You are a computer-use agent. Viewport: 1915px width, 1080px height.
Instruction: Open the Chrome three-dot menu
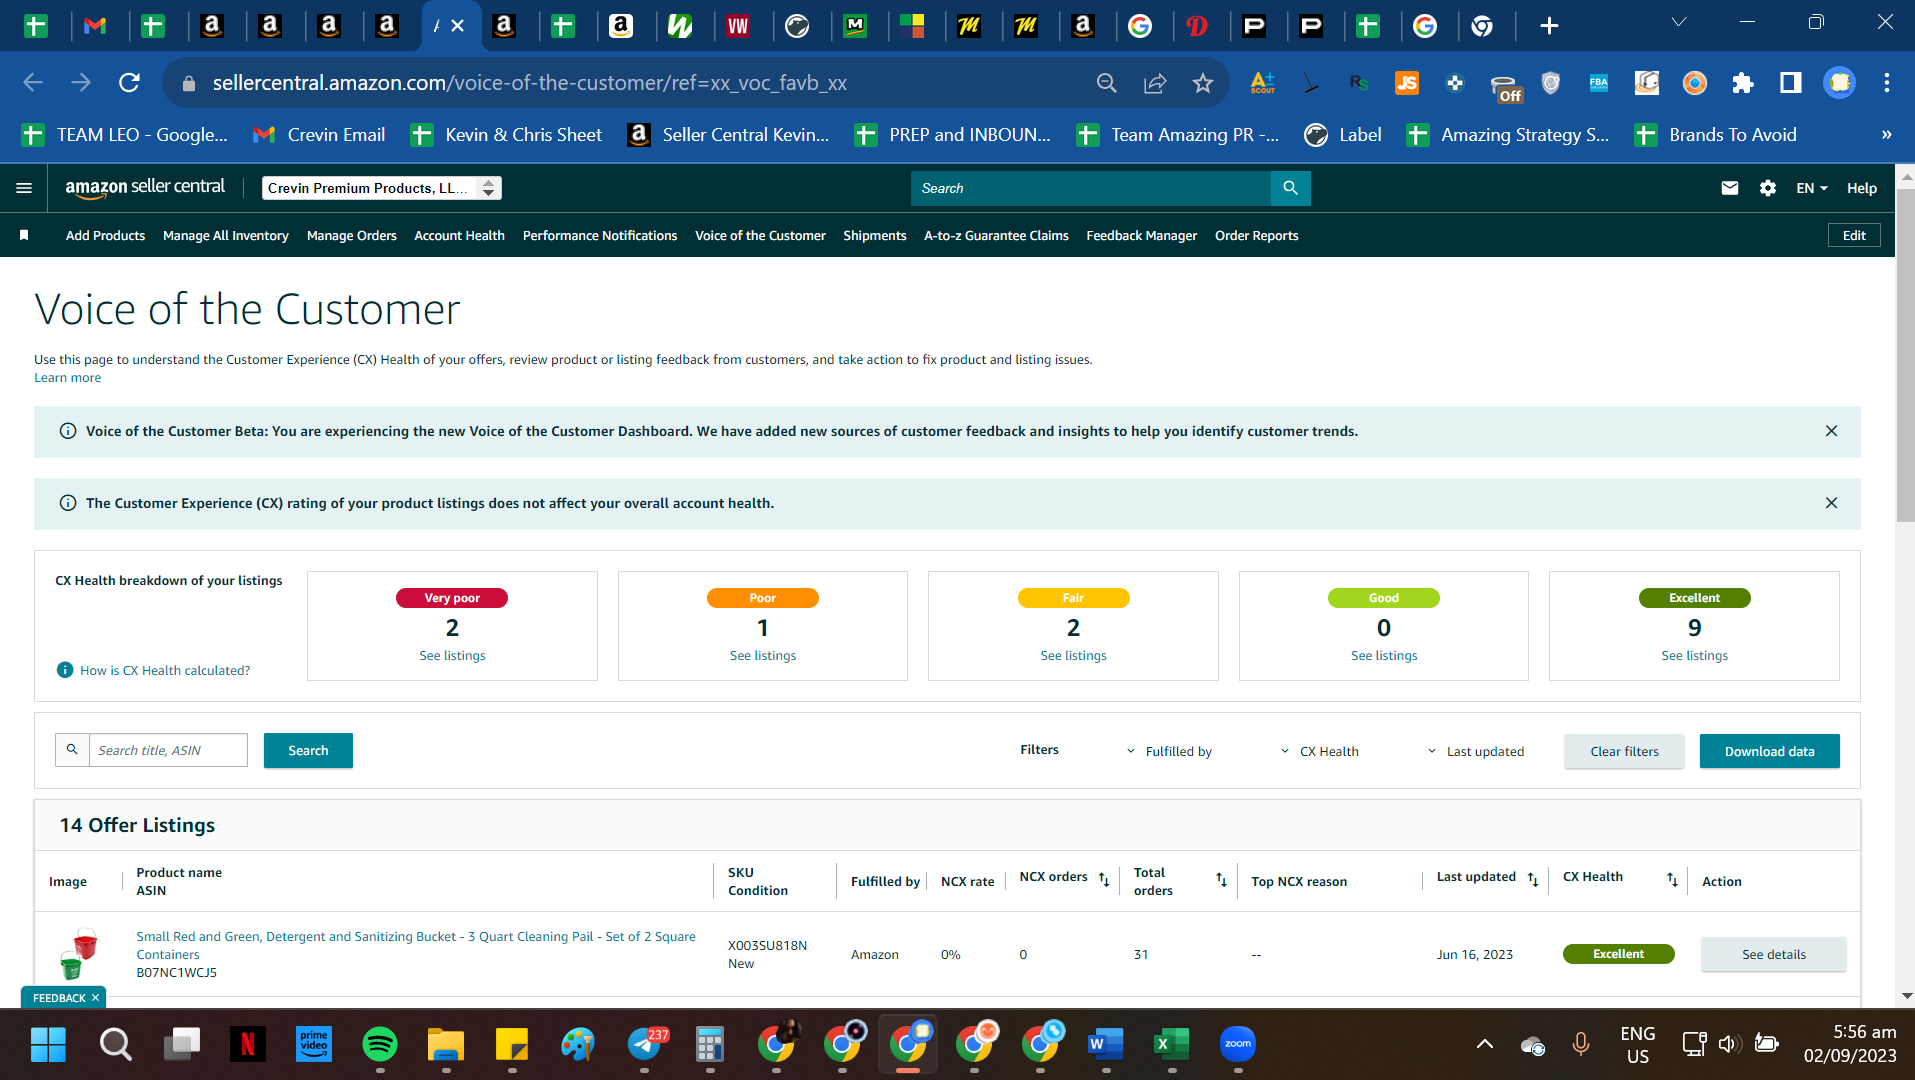[x=1887, y=83]
